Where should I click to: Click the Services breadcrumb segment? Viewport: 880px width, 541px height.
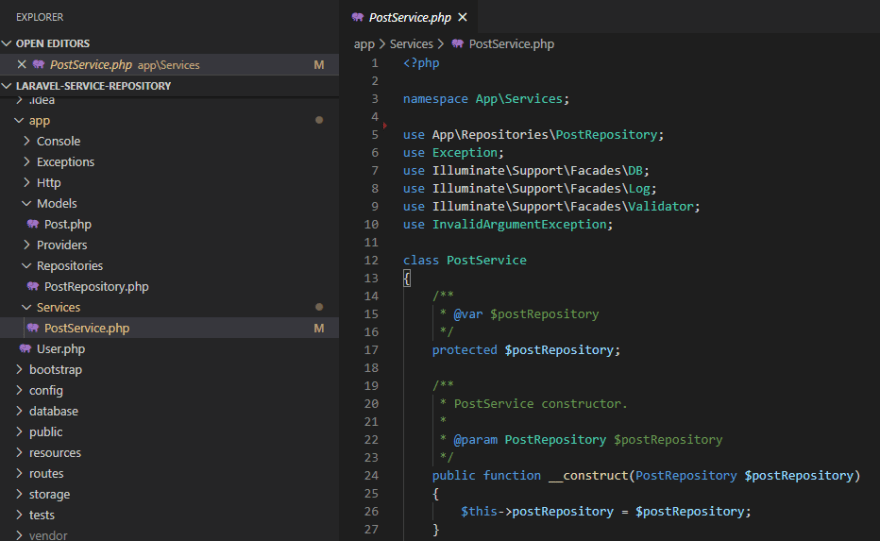pos(411,44)
